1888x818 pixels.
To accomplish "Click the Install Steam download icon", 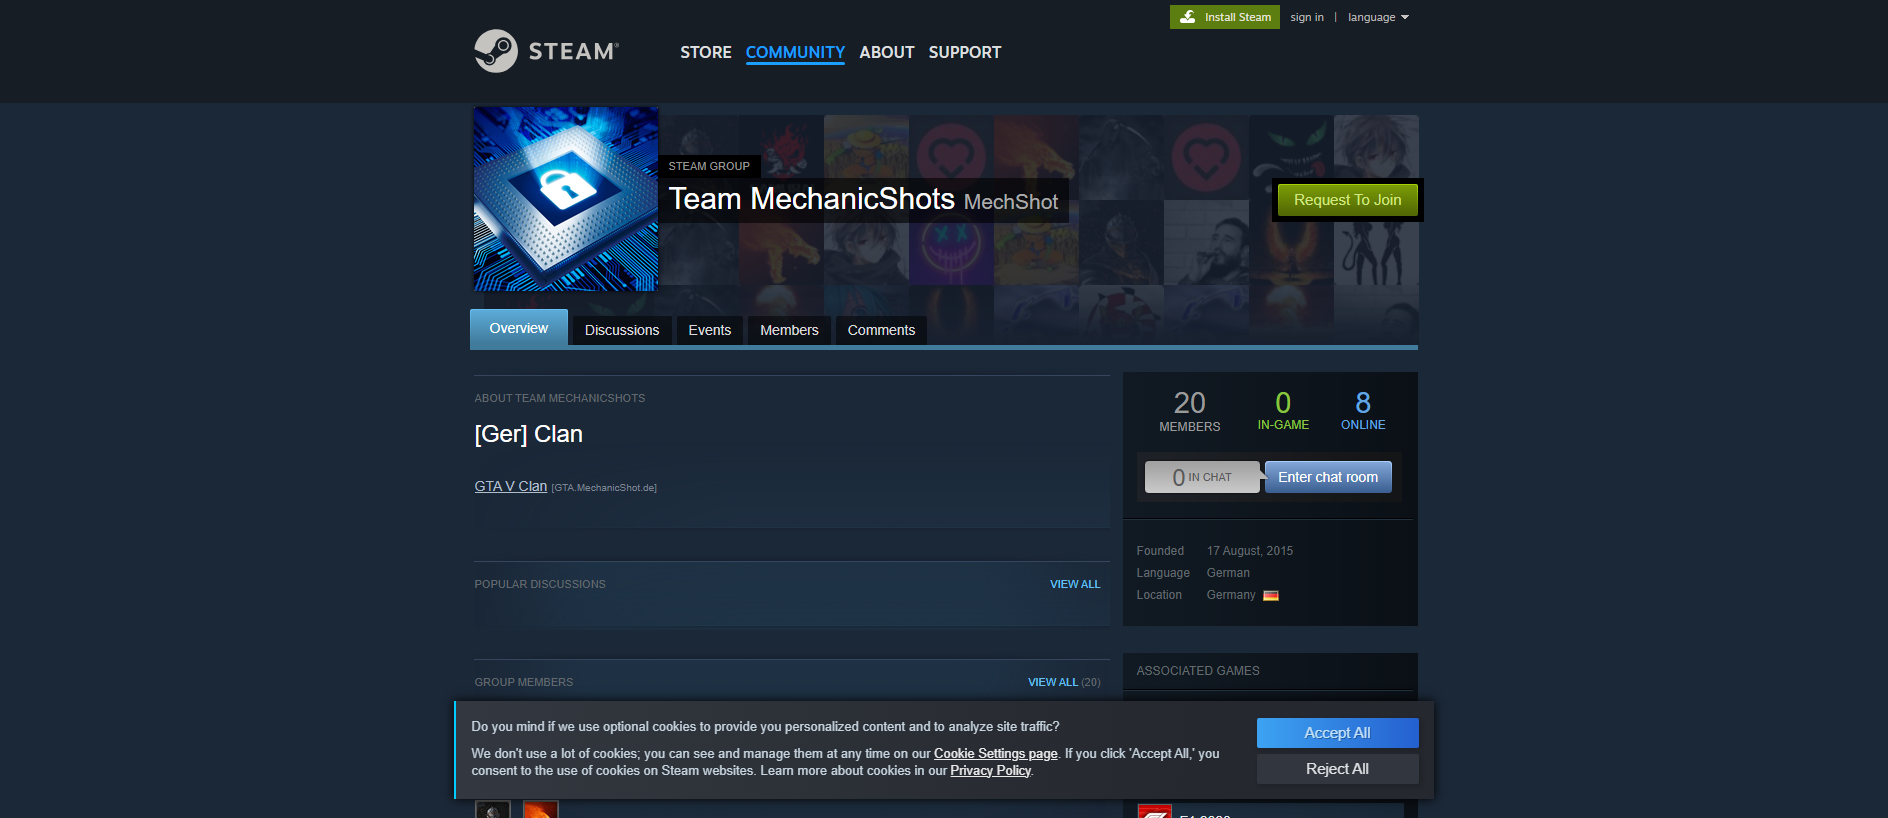I will coord(1188,17).
